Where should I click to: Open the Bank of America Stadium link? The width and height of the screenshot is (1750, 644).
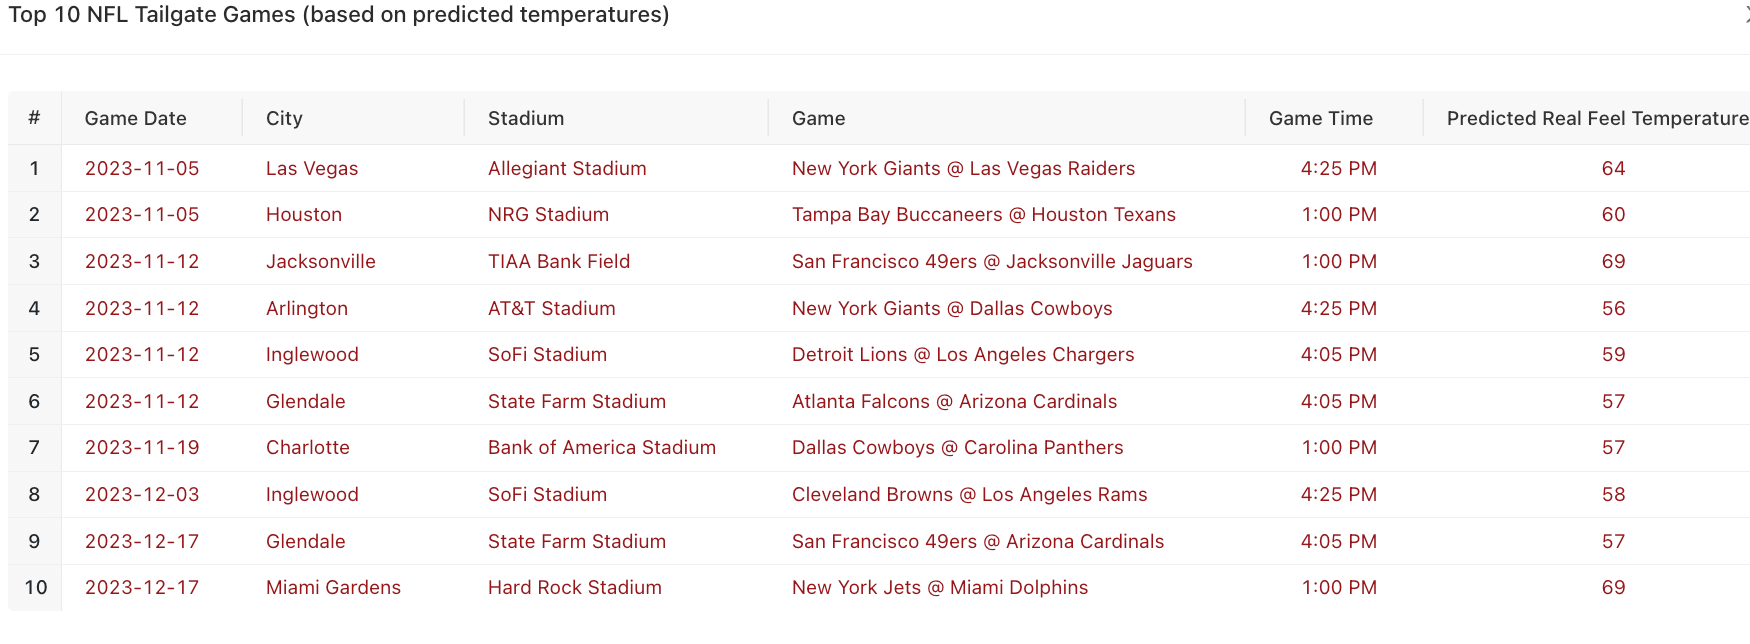(602, 447)
